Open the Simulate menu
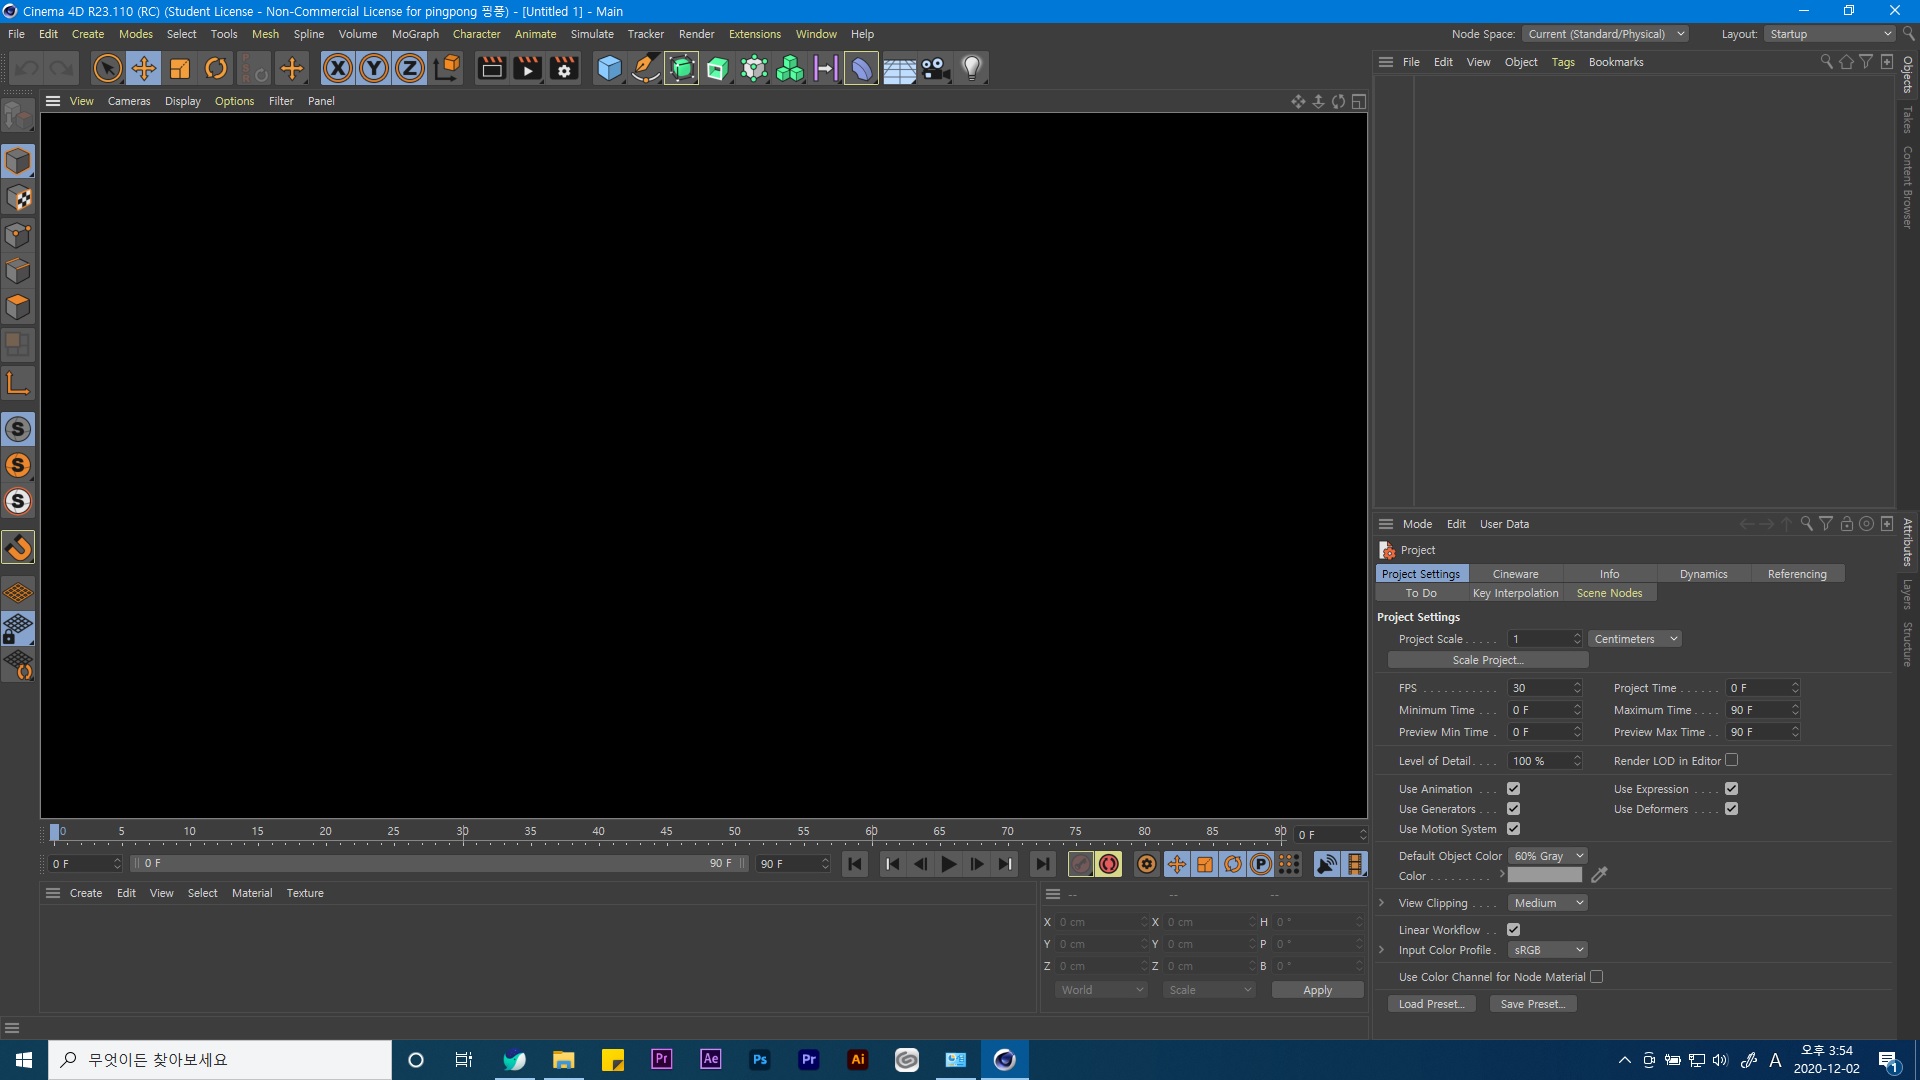The width and height of the screenshot is (1920, 1080). click(x=592, y=34)
